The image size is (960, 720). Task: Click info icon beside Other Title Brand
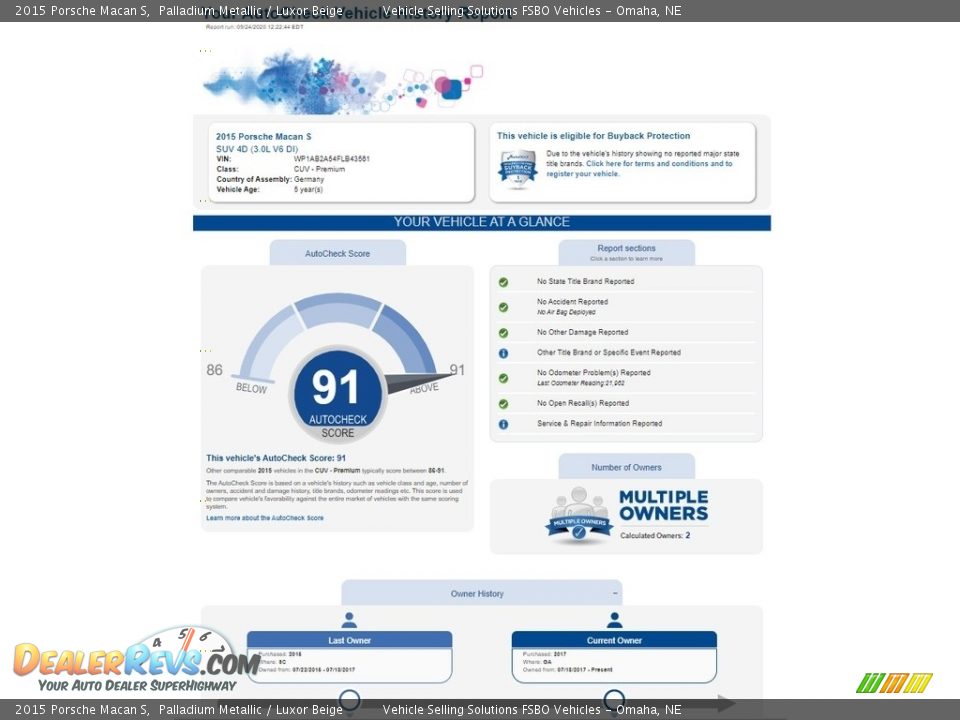pyautogui.click(x=503, y=353)
